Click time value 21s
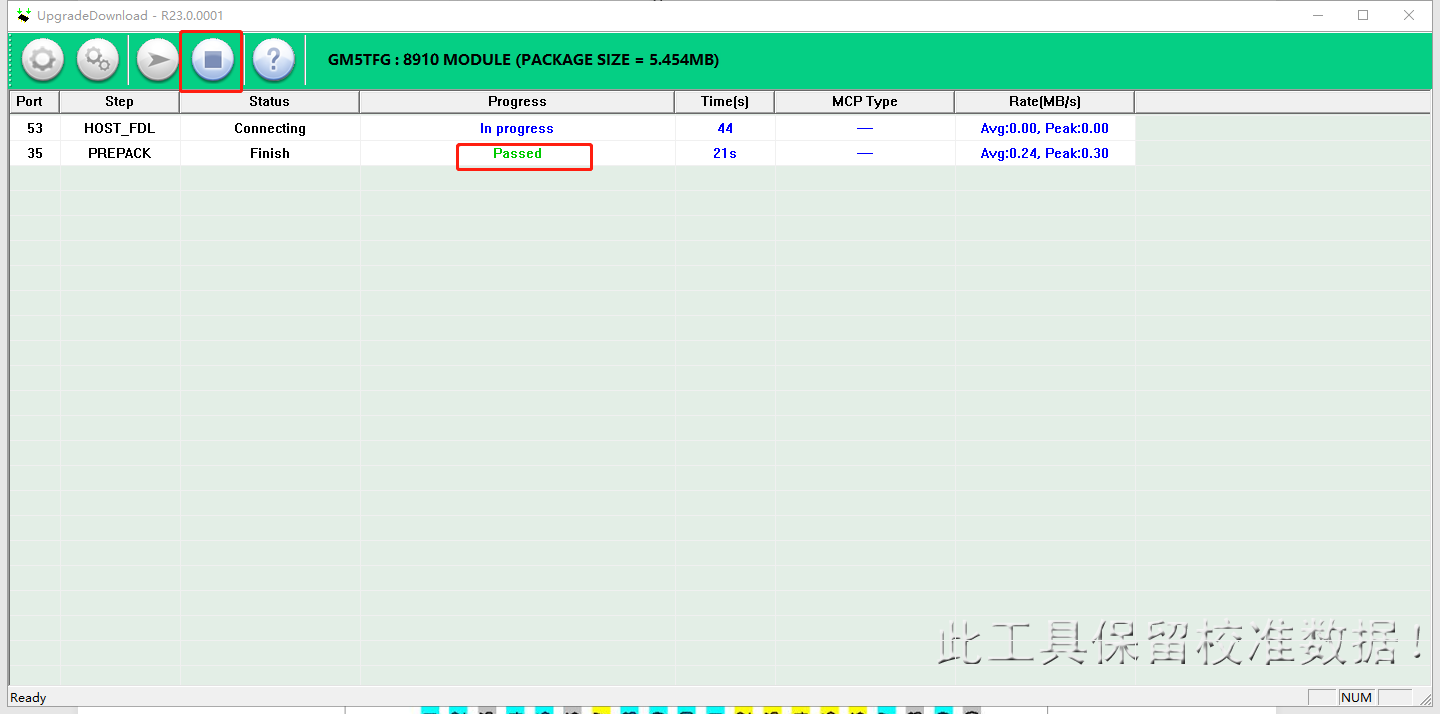 (x=725, y=153)
